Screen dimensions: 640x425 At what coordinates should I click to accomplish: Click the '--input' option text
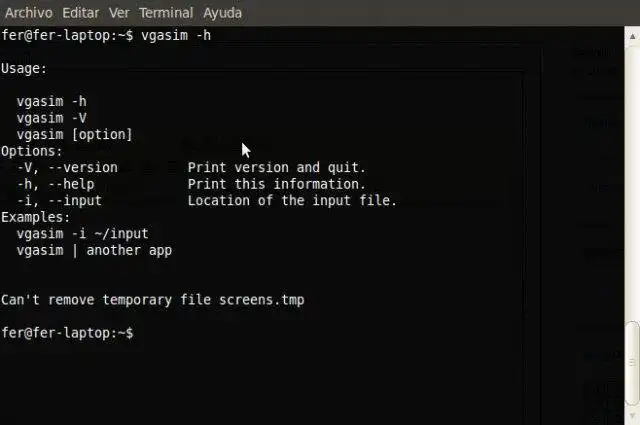pyautogui.click(x=74, y=200)
